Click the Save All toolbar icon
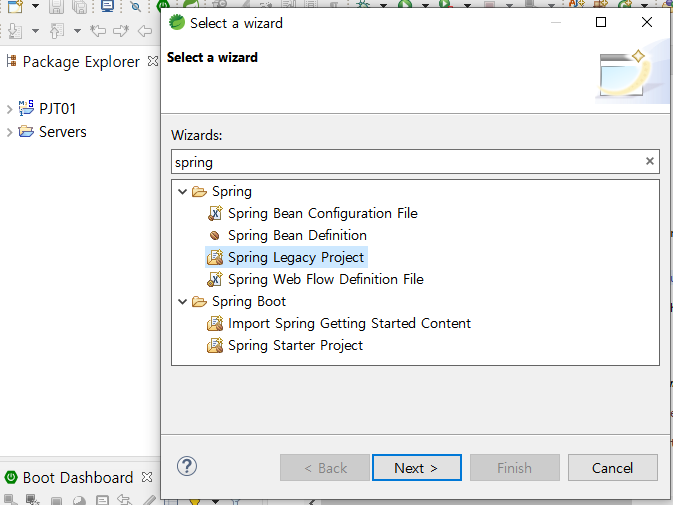Image resolution: width=673 pixels, height=505 pixels. [80, 6]
